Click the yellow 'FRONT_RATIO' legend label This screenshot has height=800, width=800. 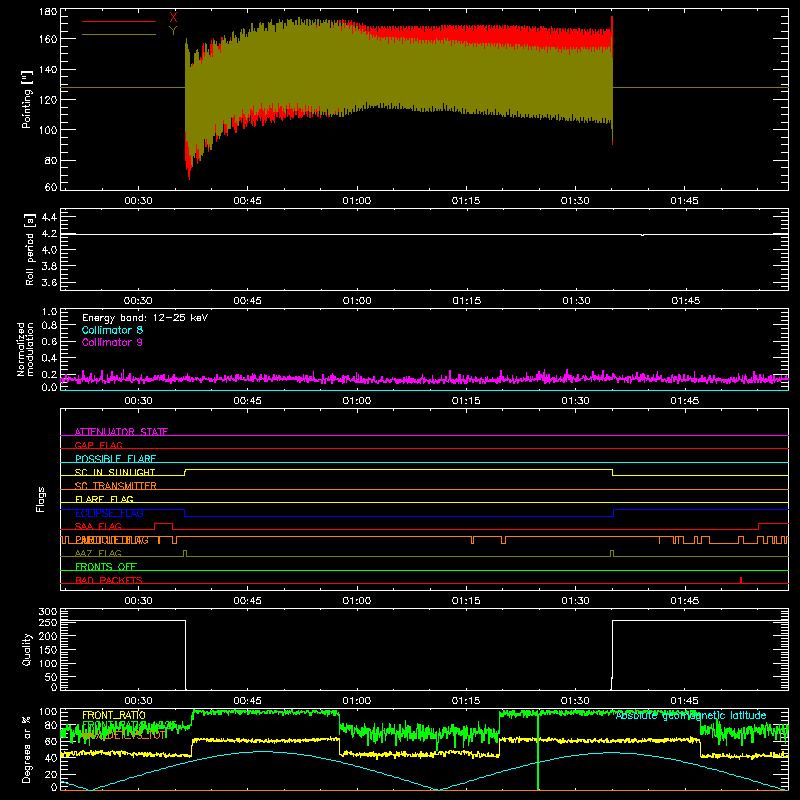[114, 715]
